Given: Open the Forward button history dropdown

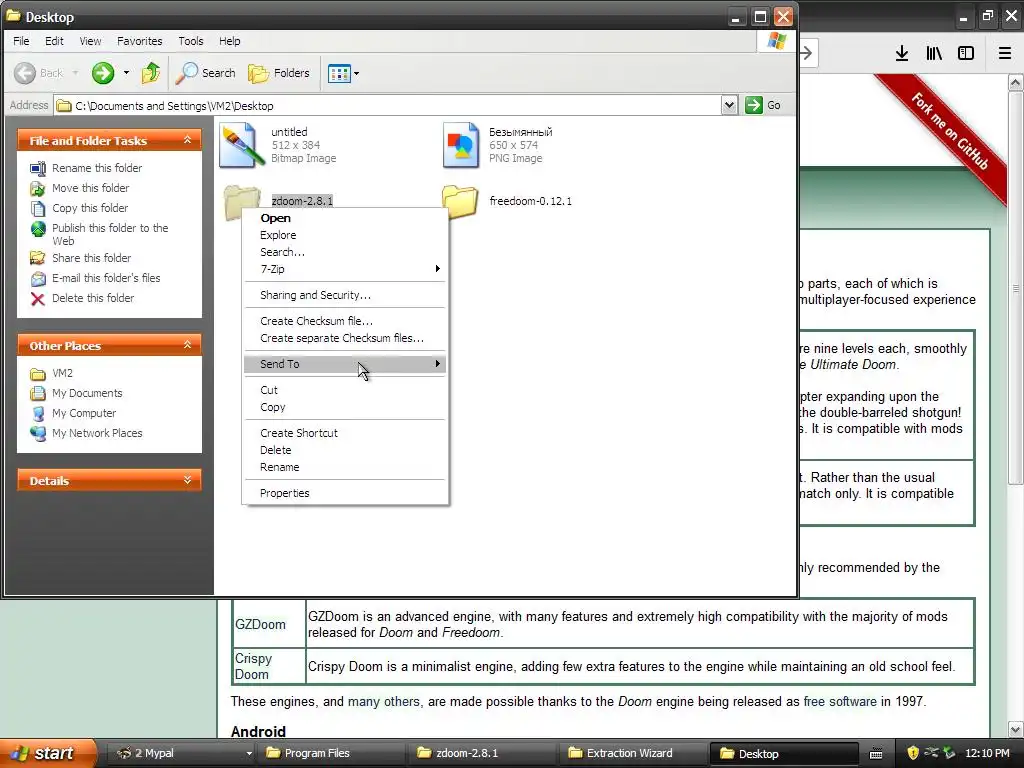Looking at the screenshot, I should tap(126, 73).
